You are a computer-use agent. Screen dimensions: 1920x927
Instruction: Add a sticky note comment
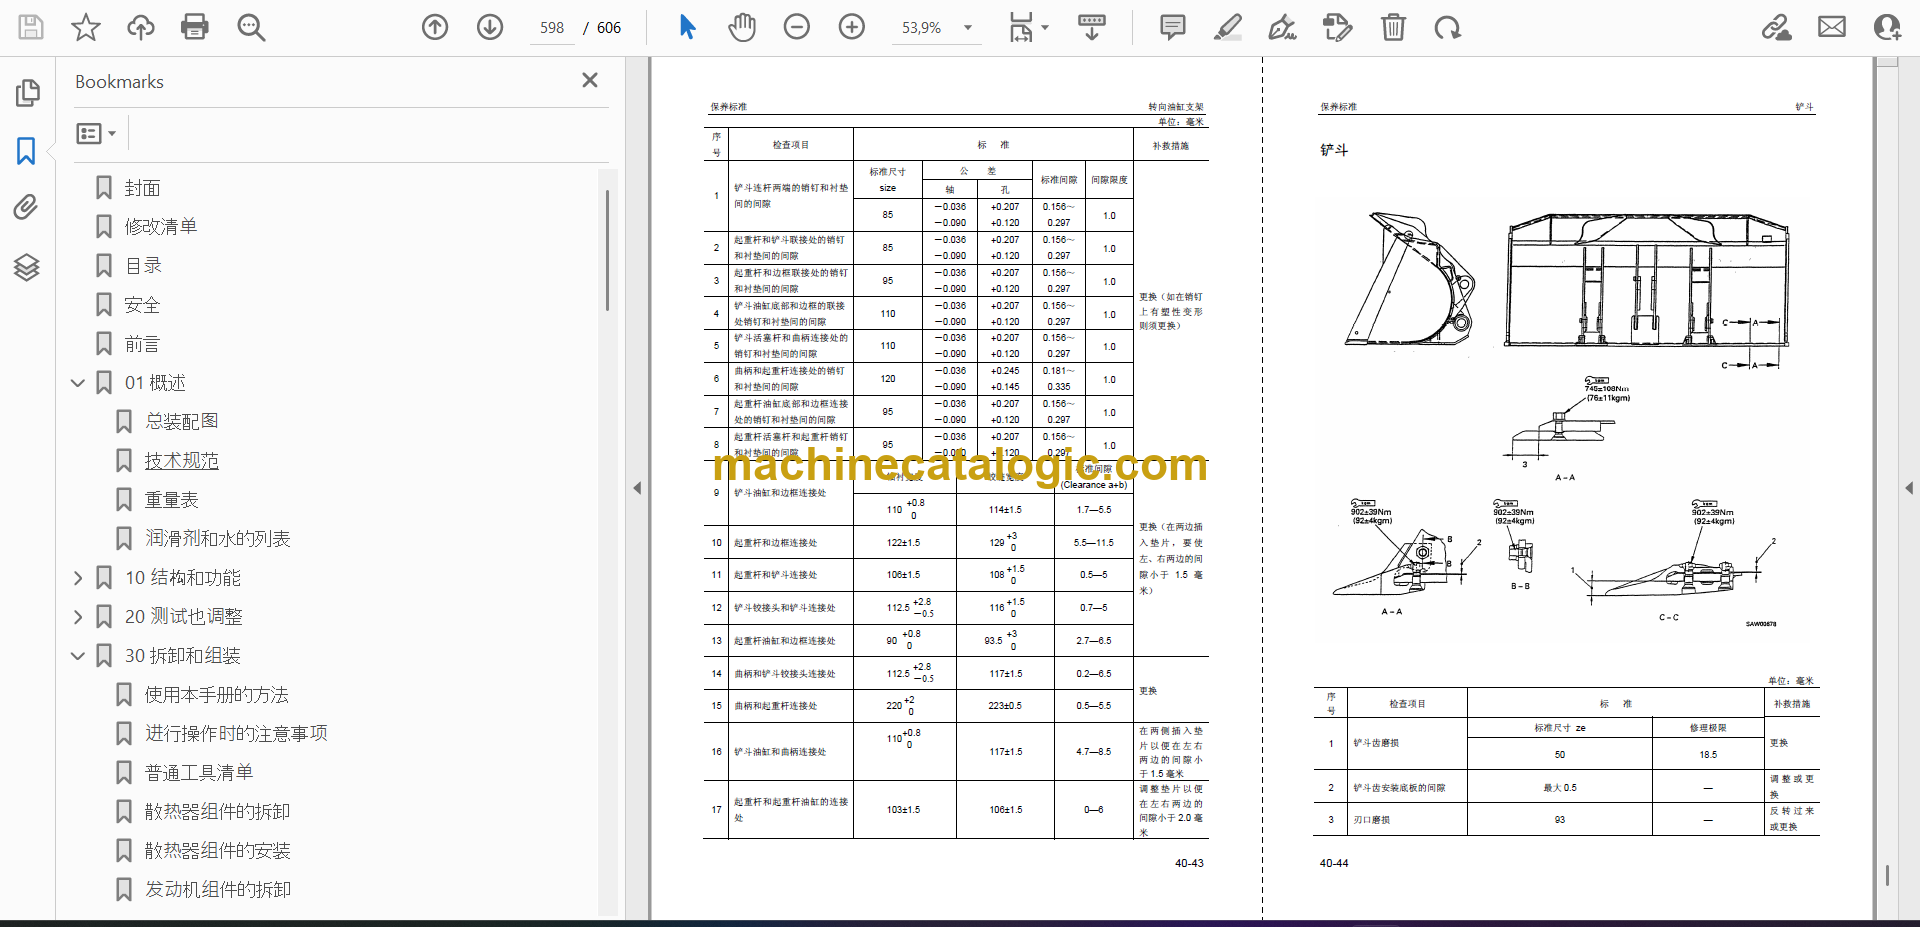tap(1173, 27)
